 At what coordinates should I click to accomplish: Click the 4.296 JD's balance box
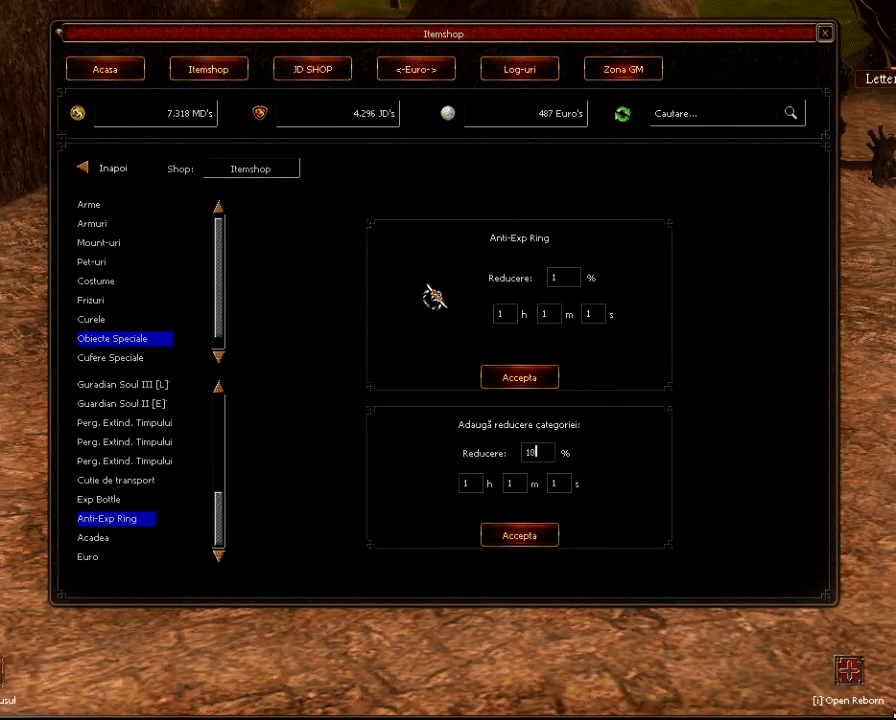tap(338, 113)
